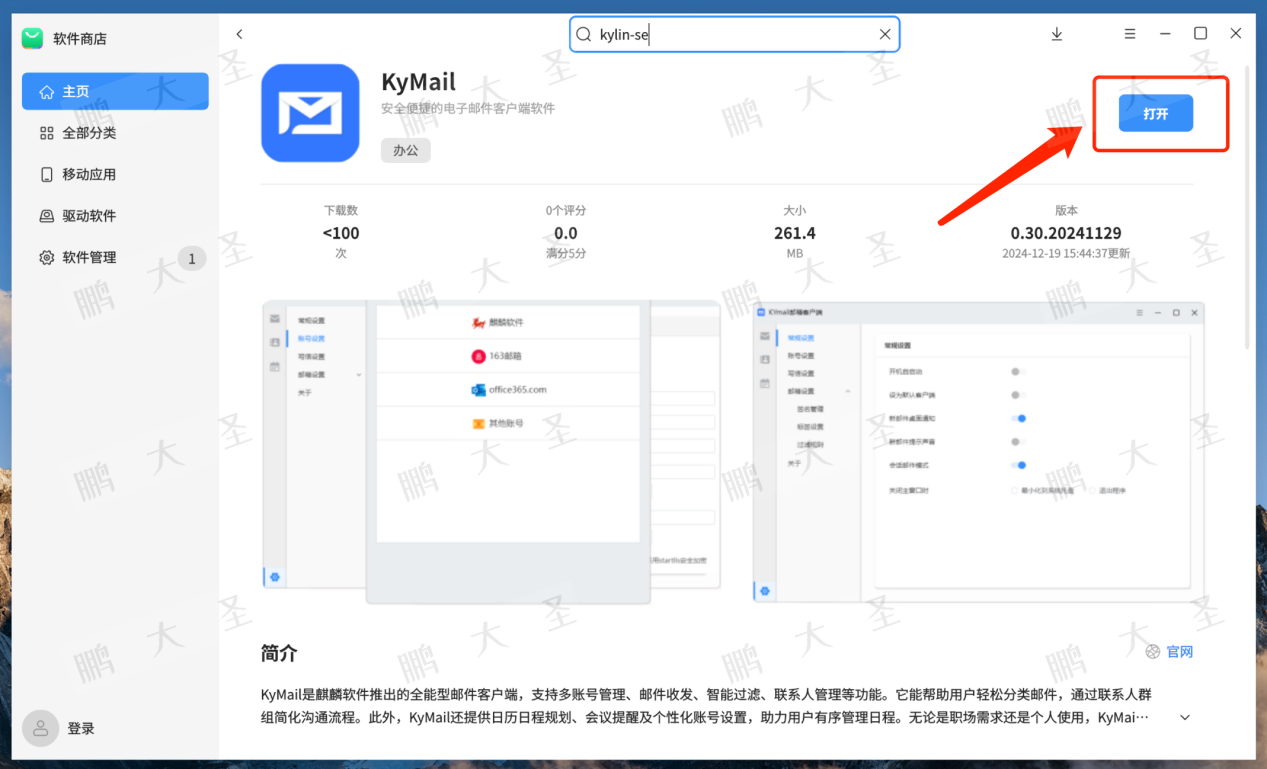Focus the kylin-se search box
Screen dimensions: 1267x769
735,34
